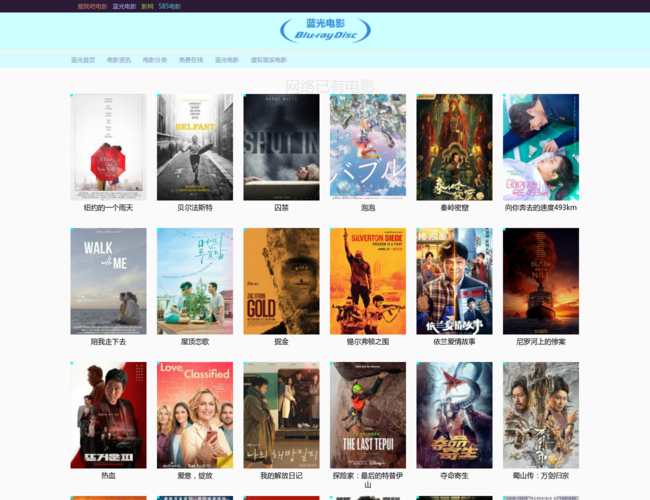650x500 pixels.
Task: Click the Shut In movie poster
Action: click(281, 147)
